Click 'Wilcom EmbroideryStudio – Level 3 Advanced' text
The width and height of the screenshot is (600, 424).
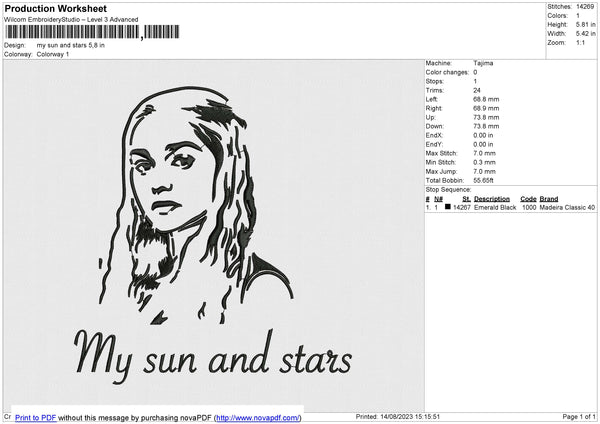point(71,19)
